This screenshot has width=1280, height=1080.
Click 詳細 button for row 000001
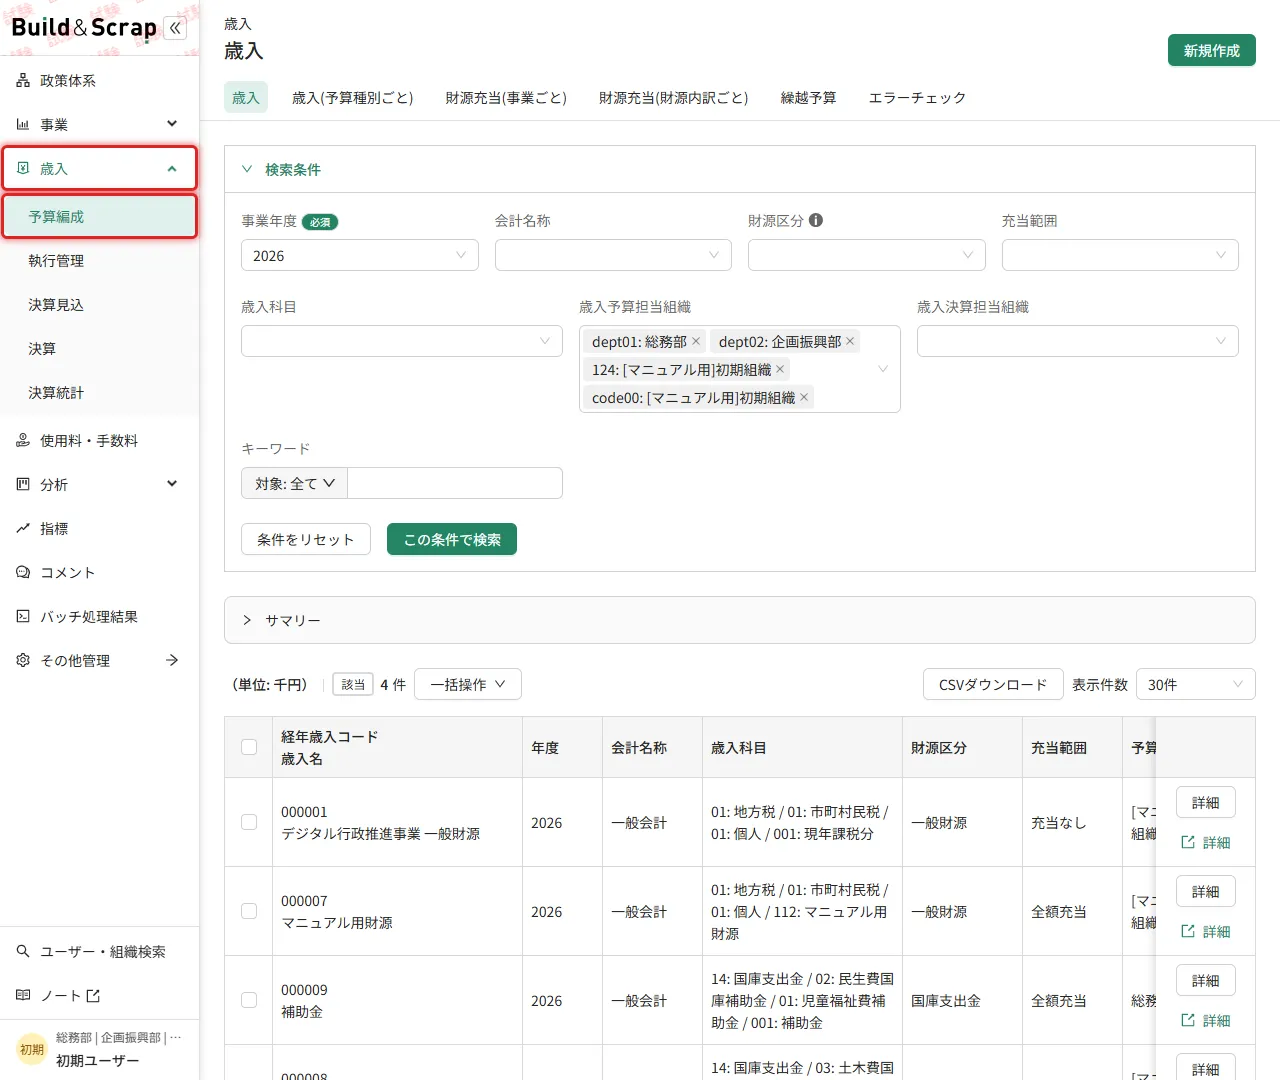tap(1206, 803)
